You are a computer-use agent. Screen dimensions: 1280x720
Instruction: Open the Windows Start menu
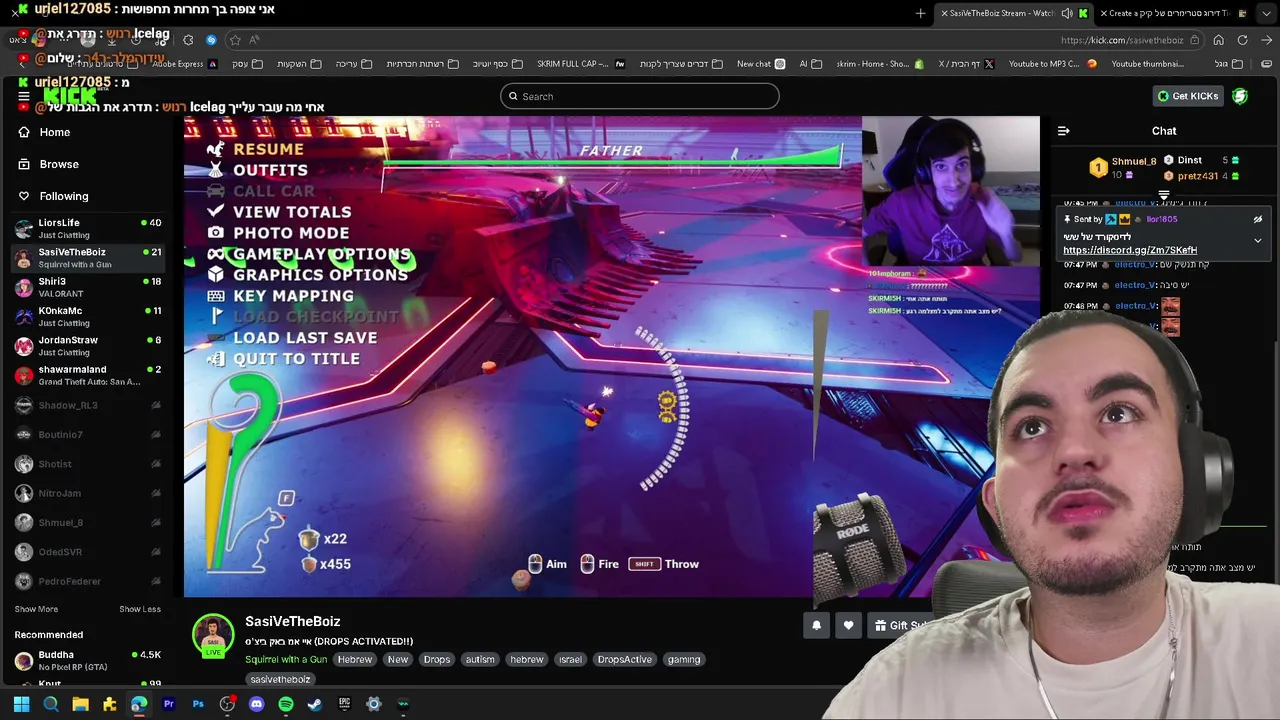[21, 704]
